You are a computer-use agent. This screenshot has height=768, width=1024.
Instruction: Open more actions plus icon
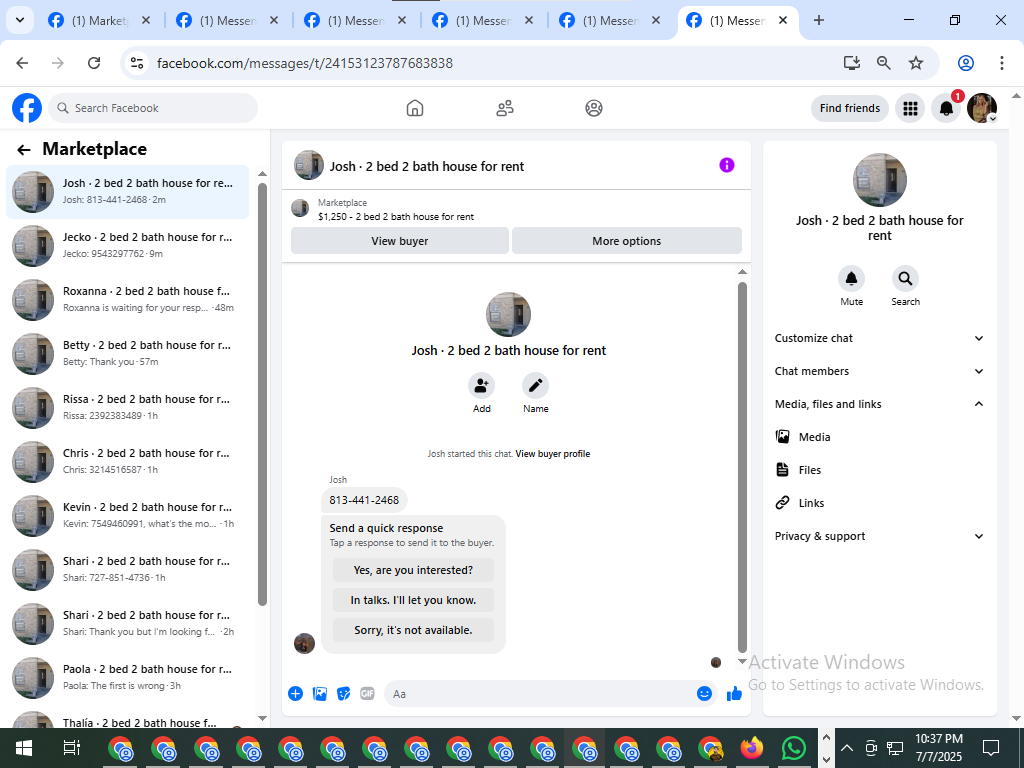295,694
